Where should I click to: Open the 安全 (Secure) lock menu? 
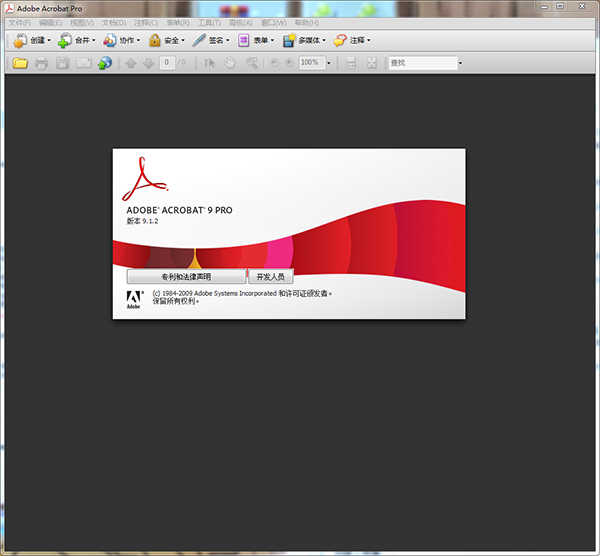coord(166,40)
